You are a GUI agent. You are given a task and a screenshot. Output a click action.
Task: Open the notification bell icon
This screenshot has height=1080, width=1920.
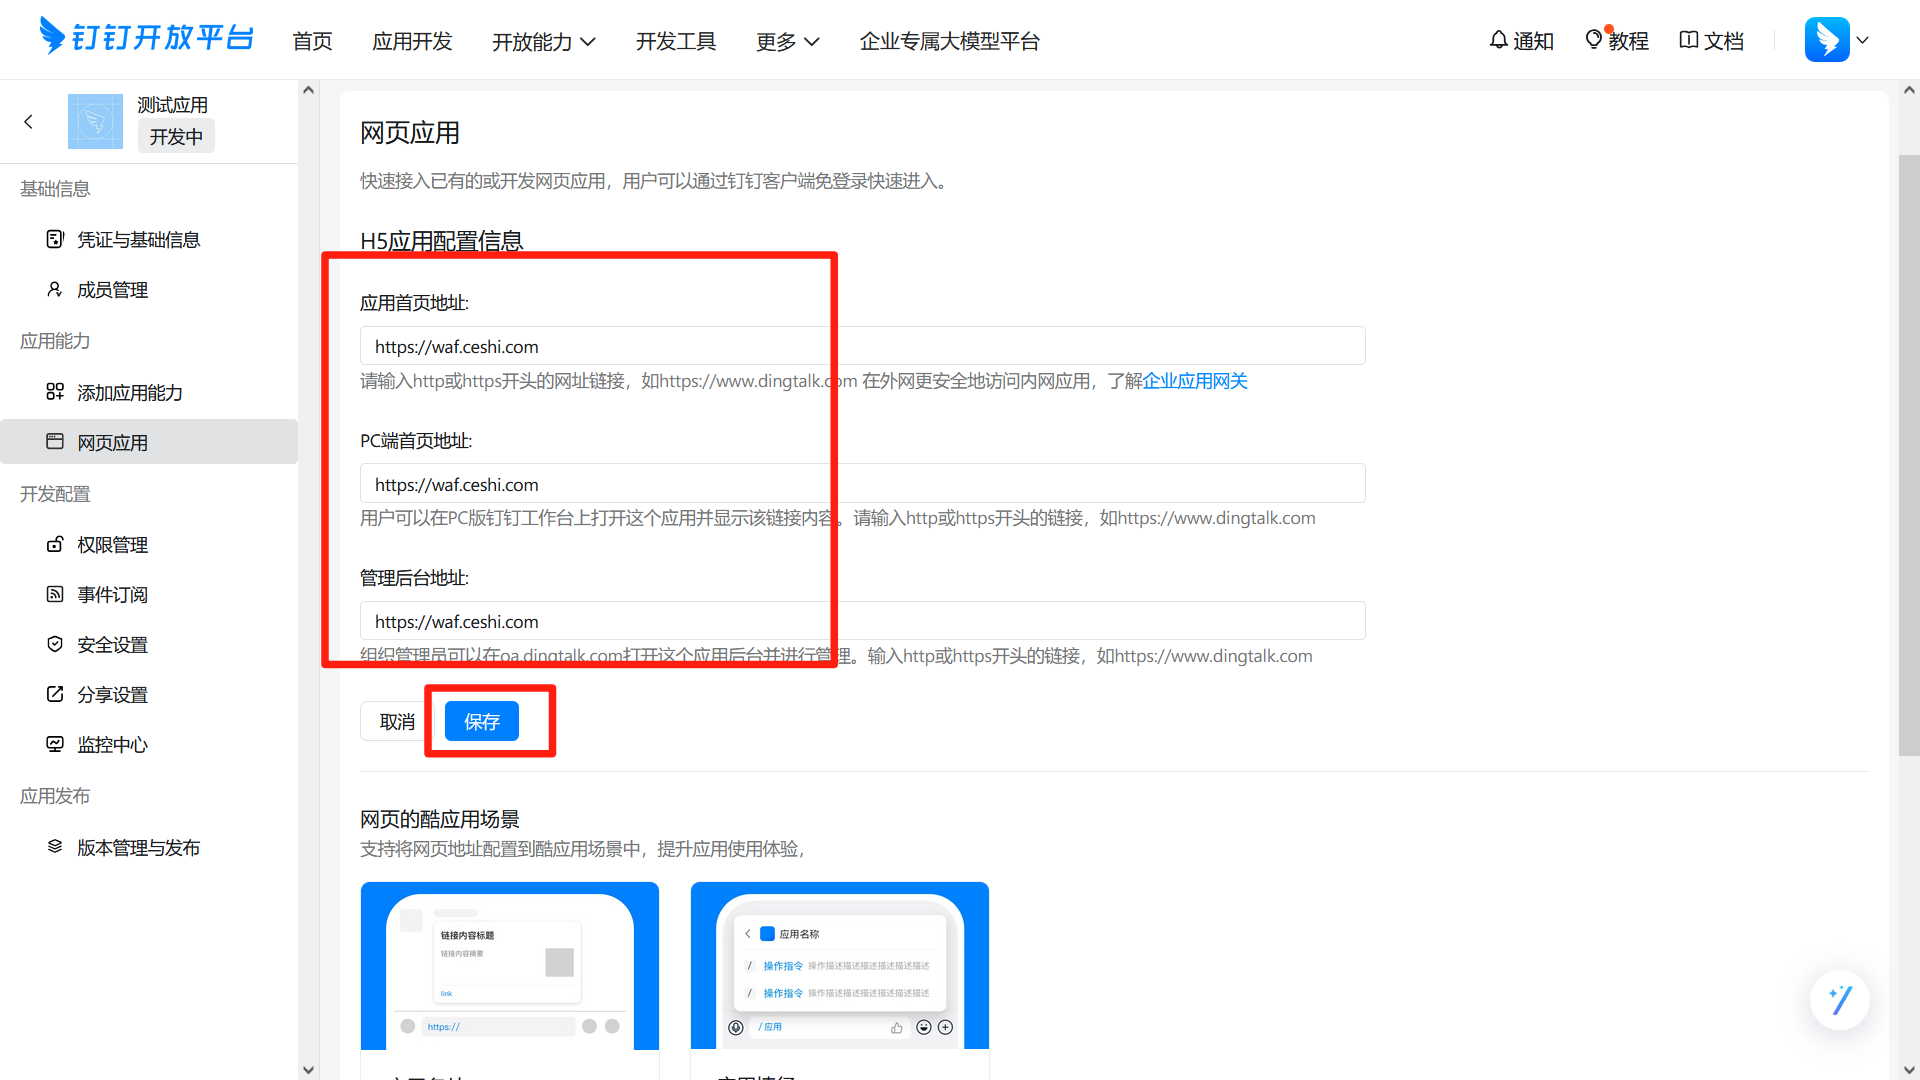click(x=1498, y=40)
